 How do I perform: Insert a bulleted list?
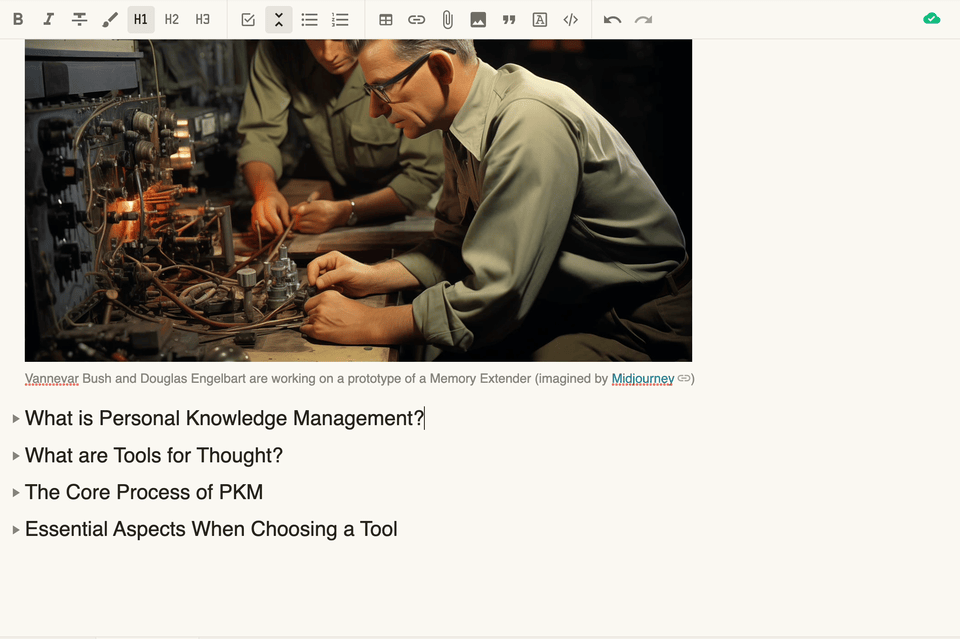[309, 20]
